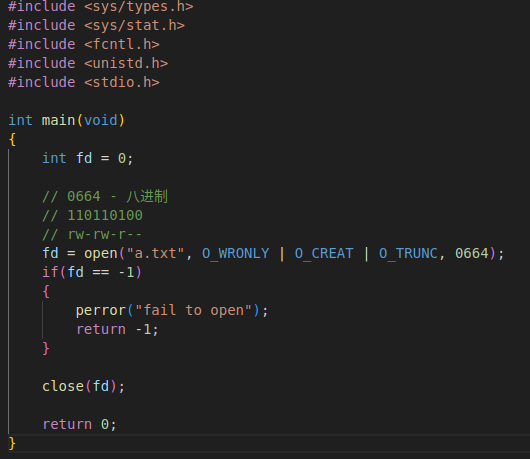
Task: Click the open function call
Action: click(x=100, y=253)
